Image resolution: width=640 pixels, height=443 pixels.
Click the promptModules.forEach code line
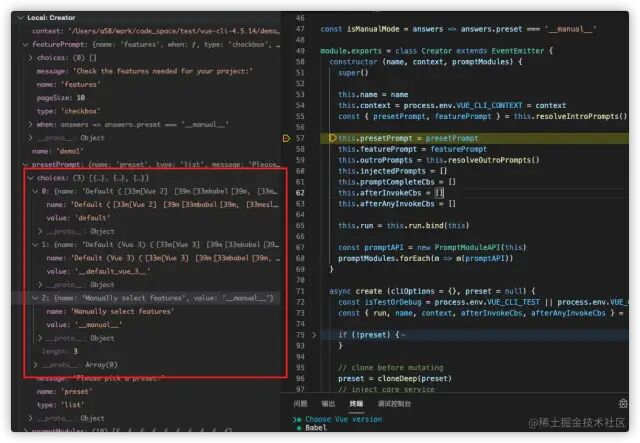click(425, 258)
